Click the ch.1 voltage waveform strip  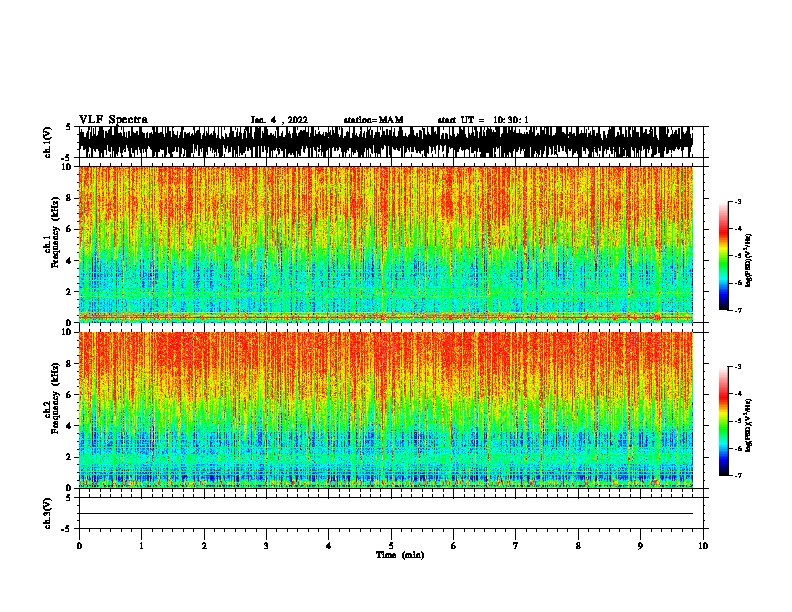pos(386,142)
